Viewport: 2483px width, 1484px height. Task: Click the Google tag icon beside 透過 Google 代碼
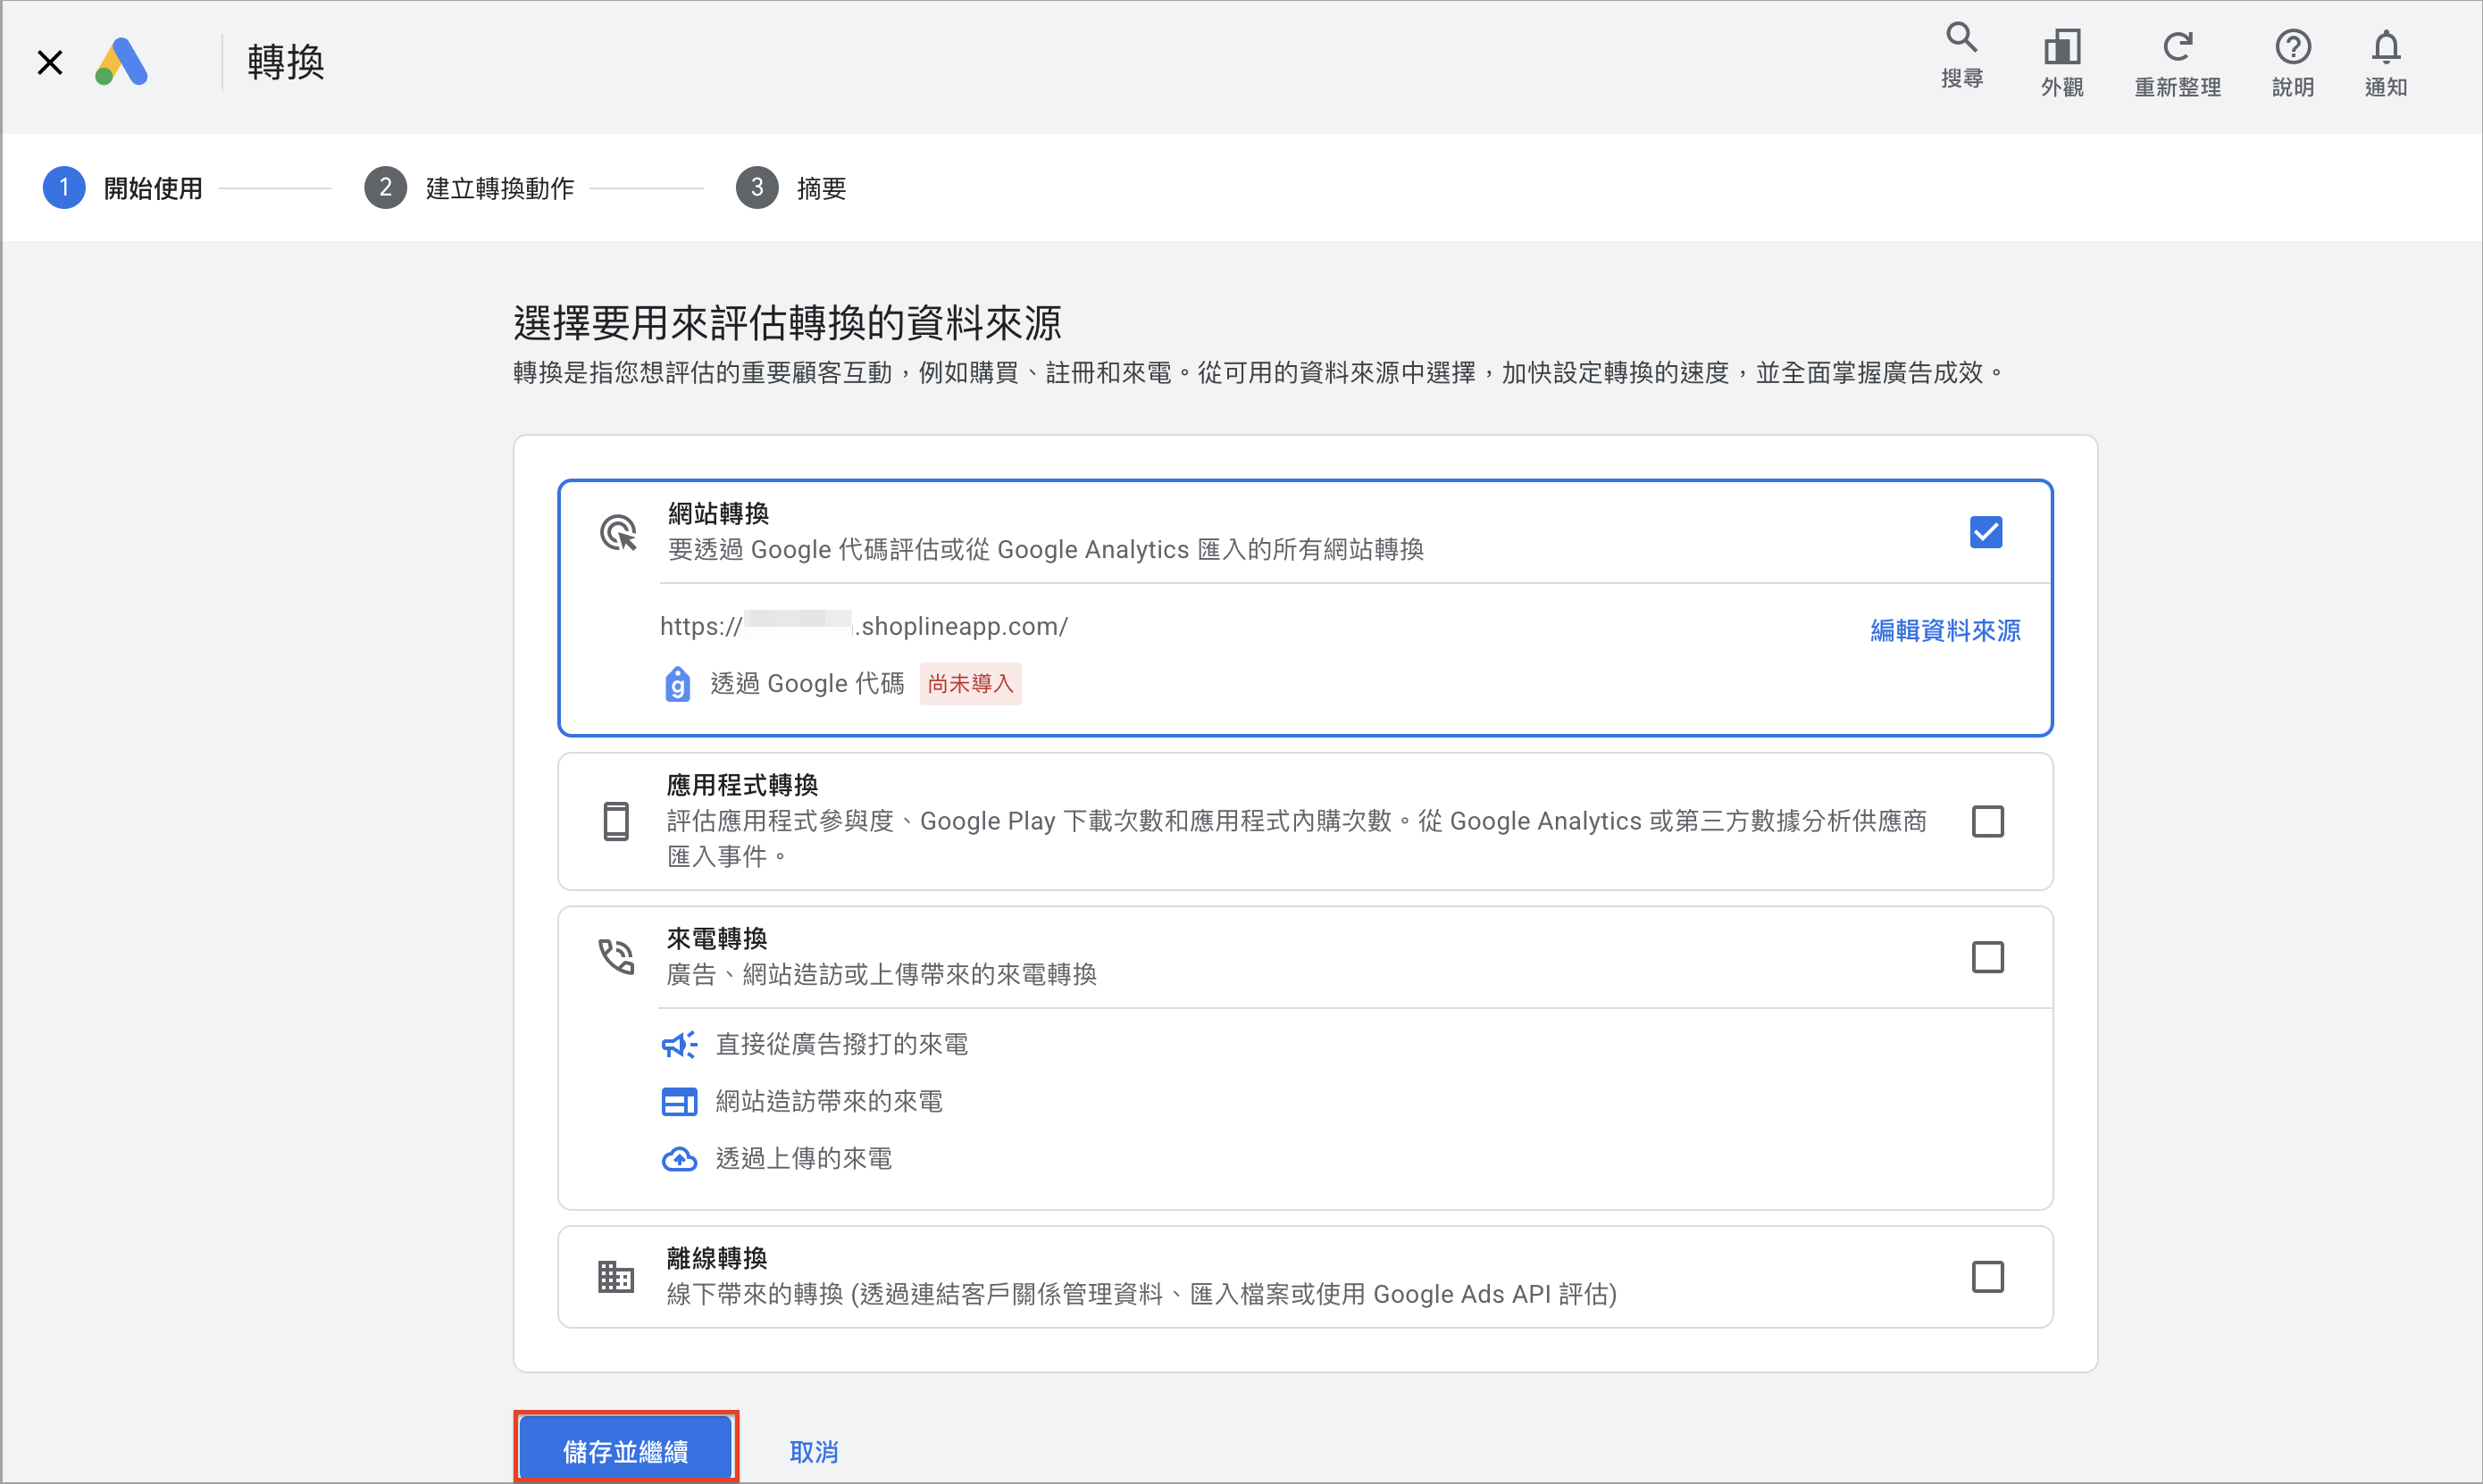point(677,684)
